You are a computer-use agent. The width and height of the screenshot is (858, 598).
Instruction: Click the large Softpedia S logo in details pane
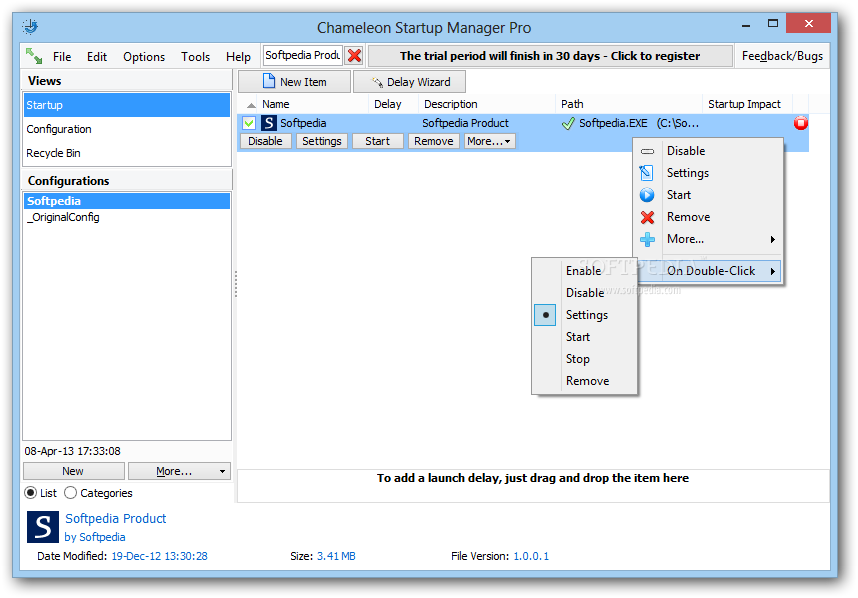43,527
